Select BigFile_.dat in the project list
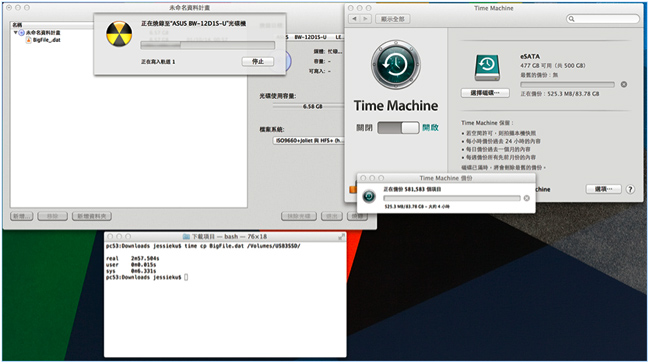Image resolution: width=650 pixels, height=364 pixels. click(x=47, y=40)
